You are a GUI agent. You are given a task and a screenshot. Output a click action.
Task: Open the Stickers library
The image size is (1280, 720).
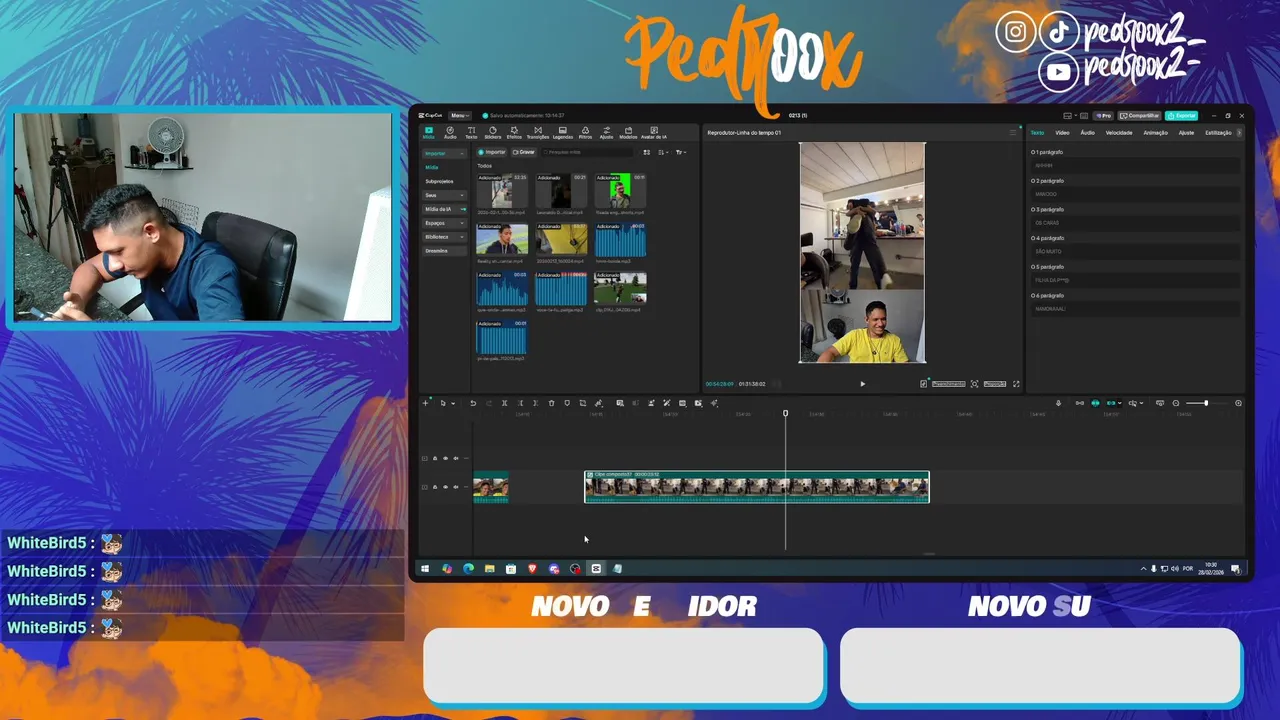tap(492, 132)
